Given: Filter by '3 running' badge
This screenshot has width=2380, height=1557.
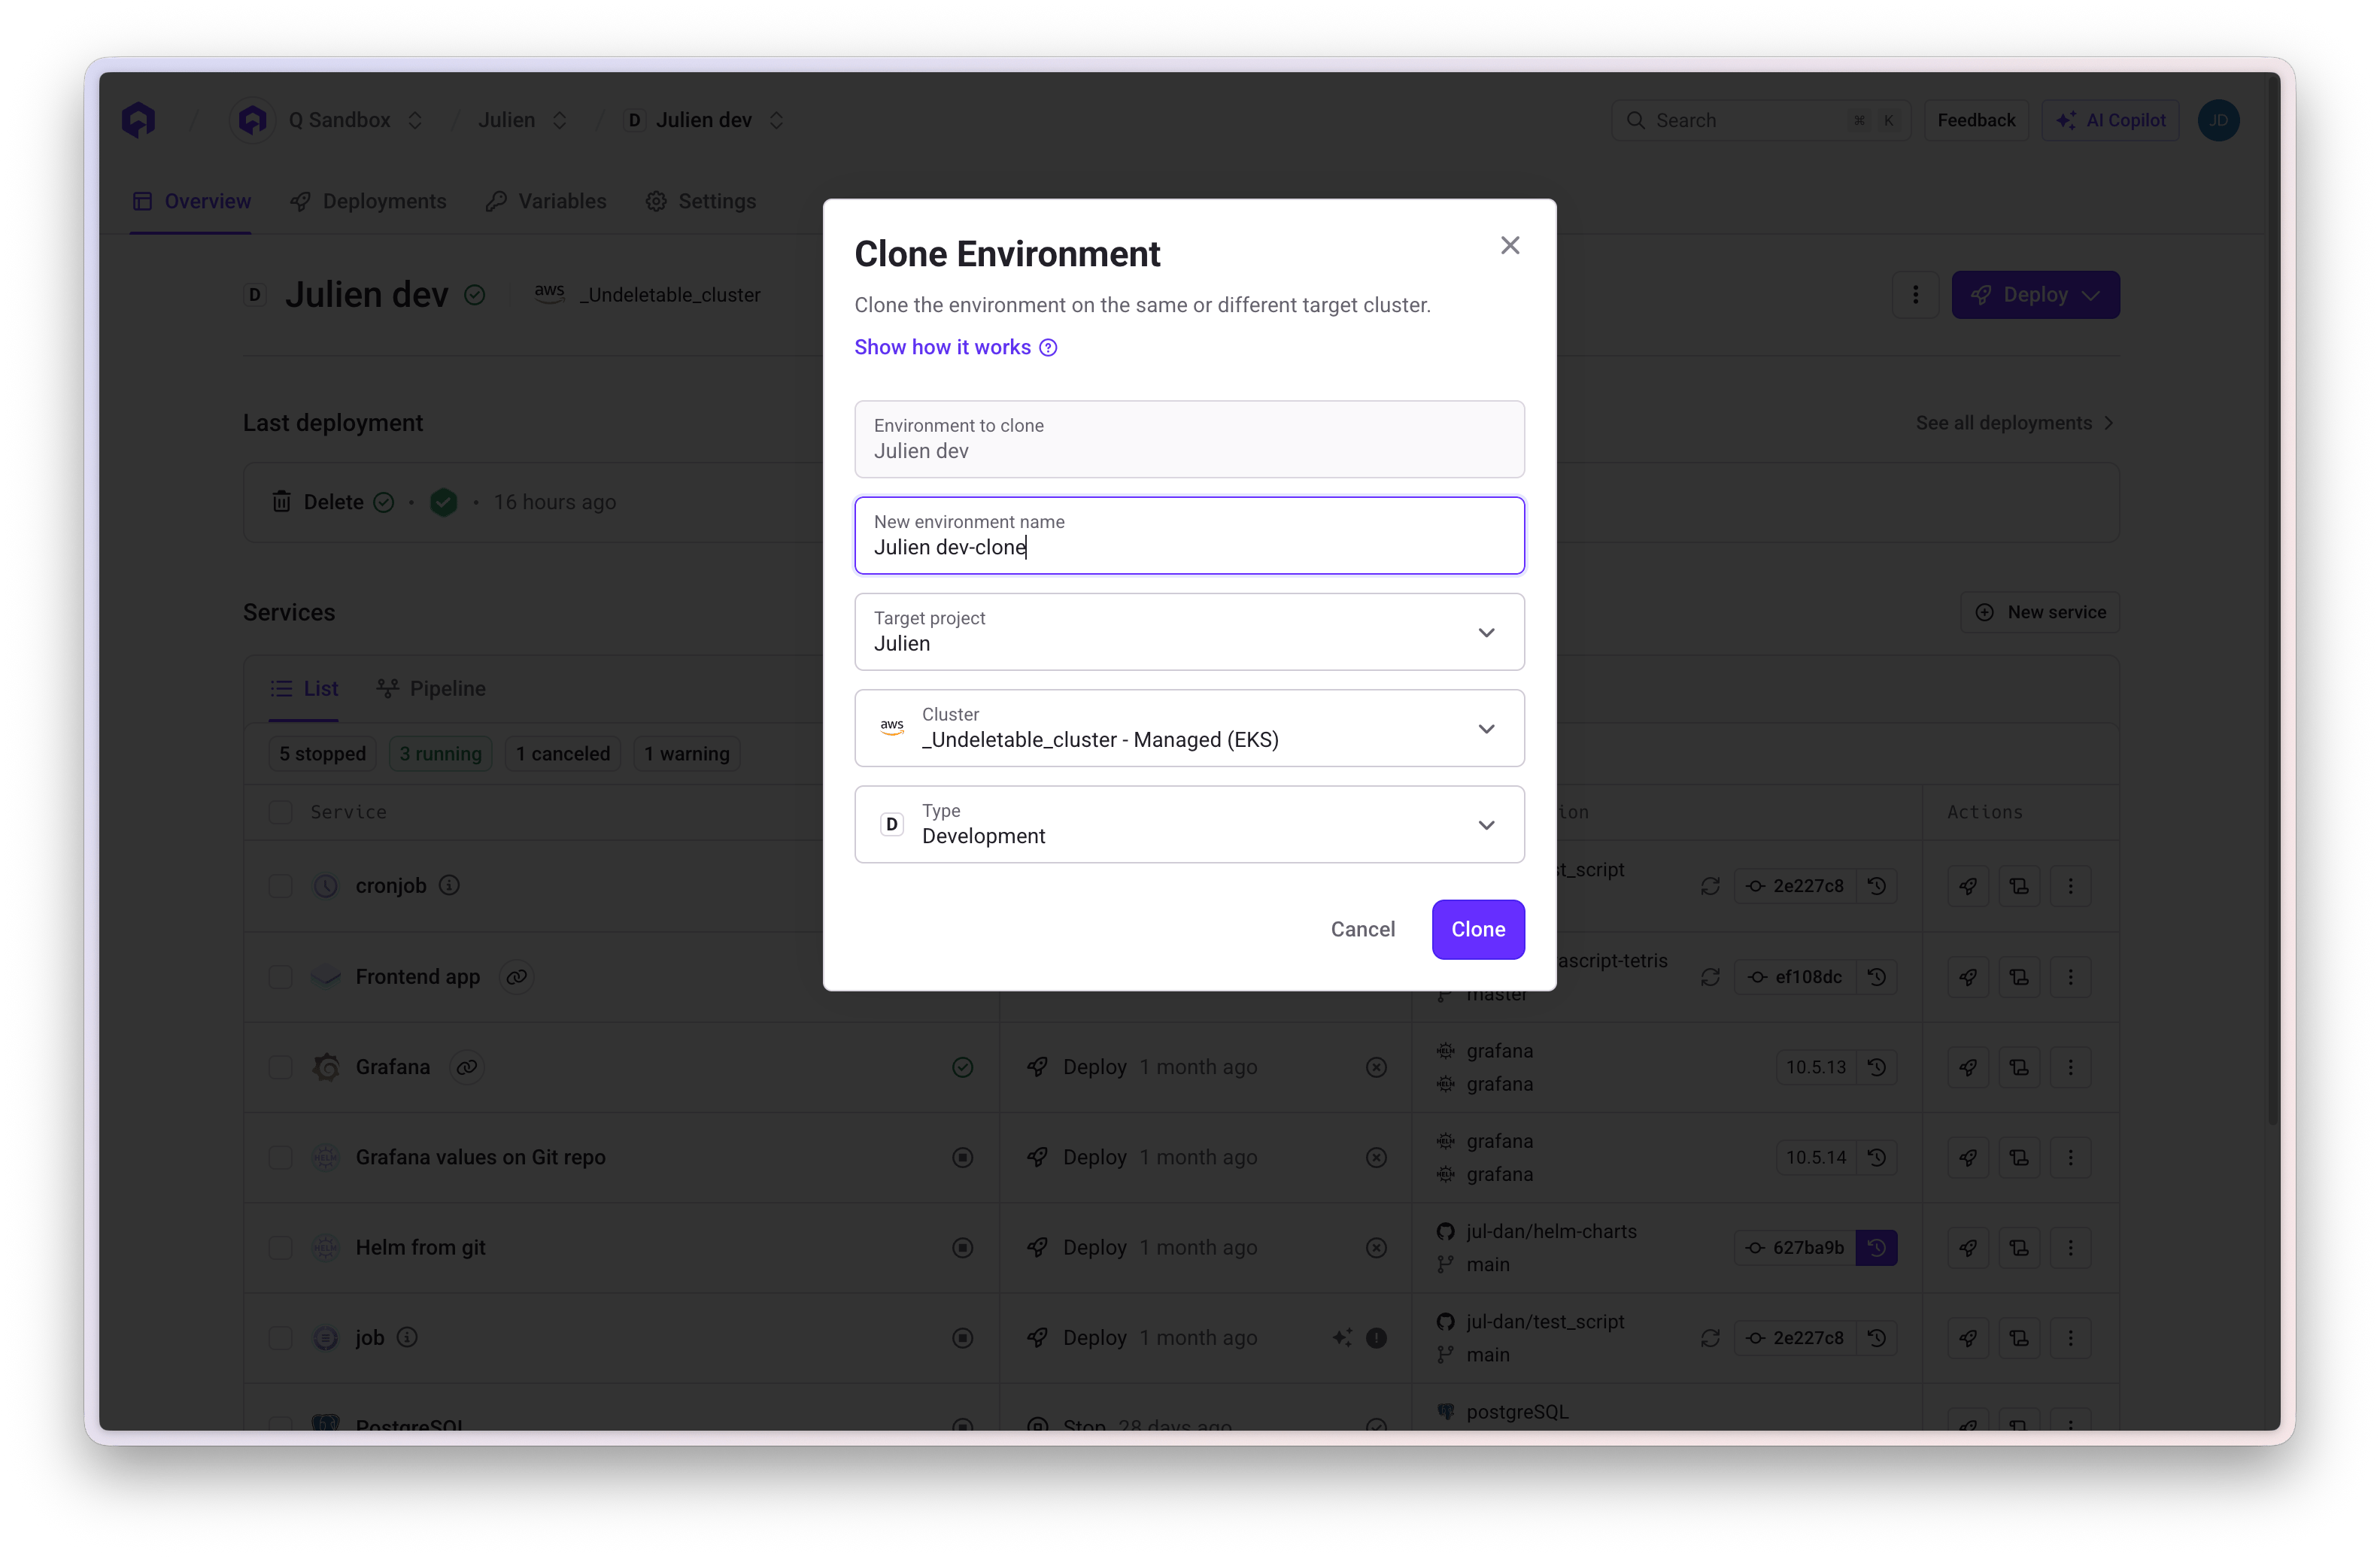Looking at the screenshot, I should (x=440, y=753).
